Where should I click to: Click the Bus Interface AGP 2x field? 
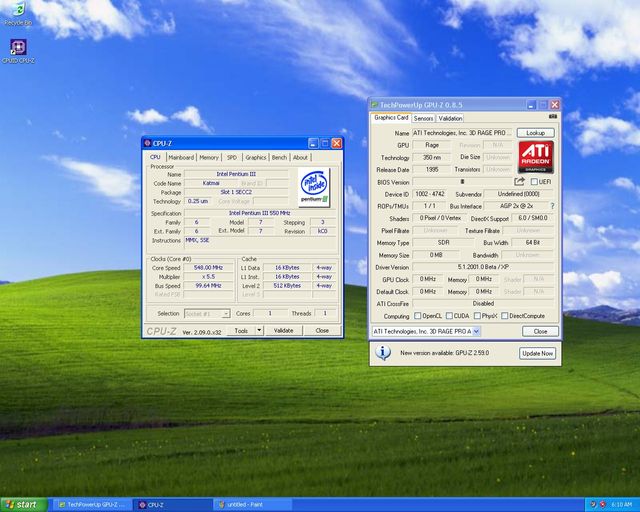coord(516,206)
